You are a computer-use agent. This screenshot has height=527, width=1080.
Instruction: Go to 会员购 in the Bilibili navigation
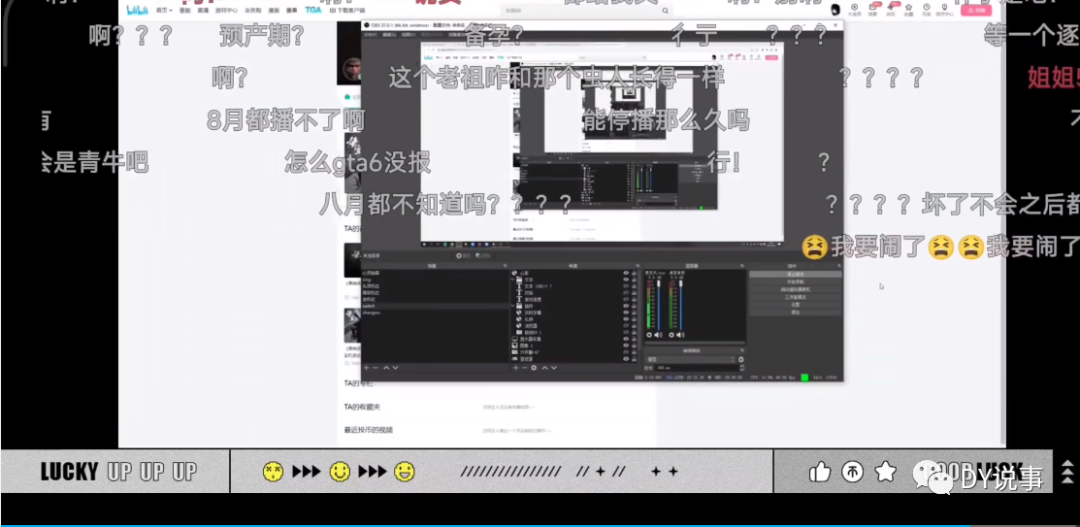click(x=253, y=10)
